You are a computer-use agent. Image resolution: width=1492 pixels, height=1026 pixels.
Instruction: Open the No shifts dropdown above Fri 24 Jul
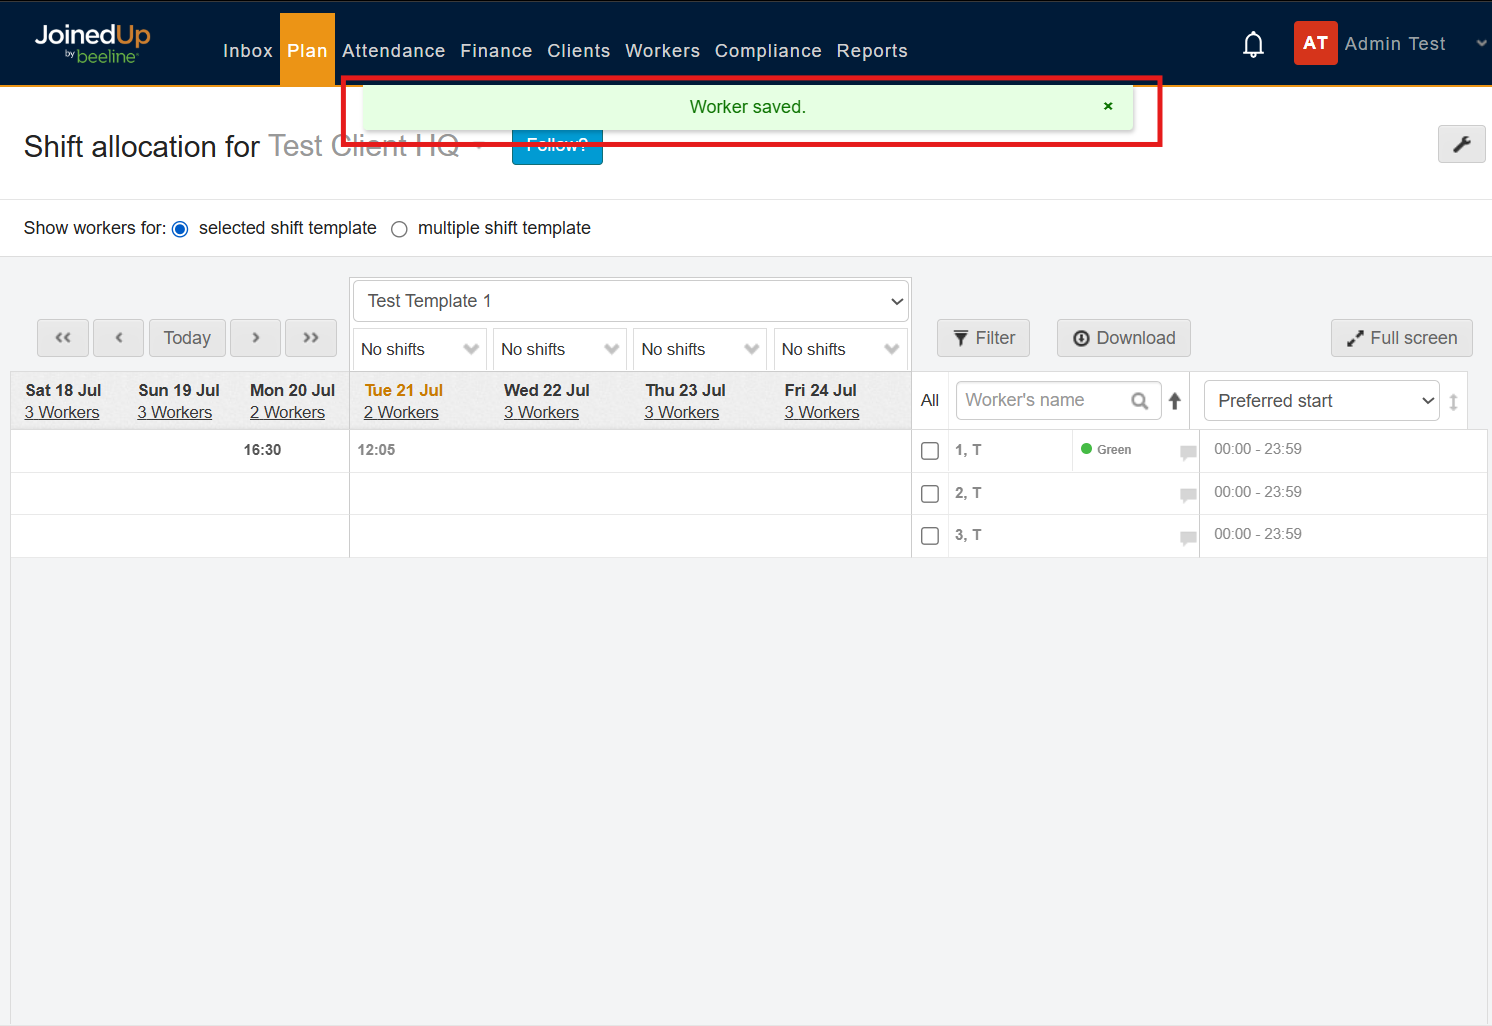[x=841, y=349]
